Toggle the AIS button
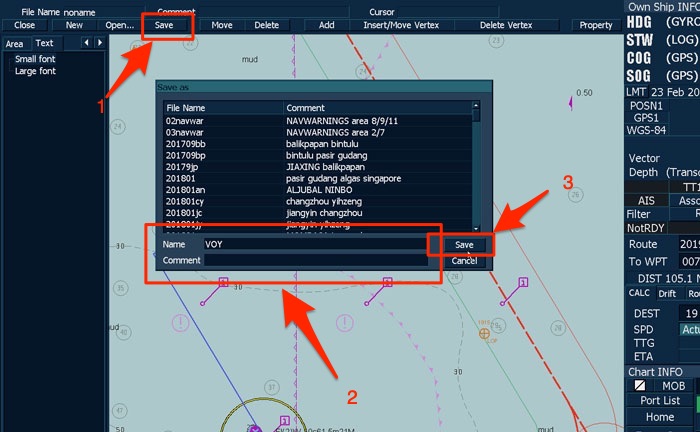 click(646, 200)
